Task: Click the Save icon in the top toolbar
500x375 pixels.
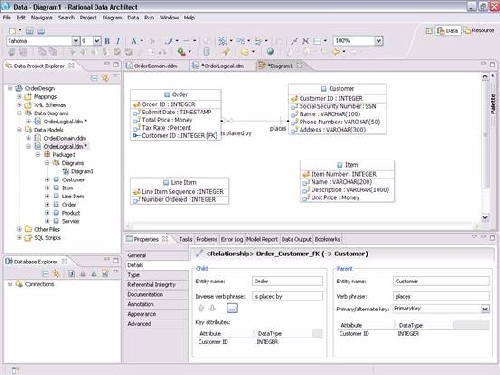Action: tap(30, 31)
